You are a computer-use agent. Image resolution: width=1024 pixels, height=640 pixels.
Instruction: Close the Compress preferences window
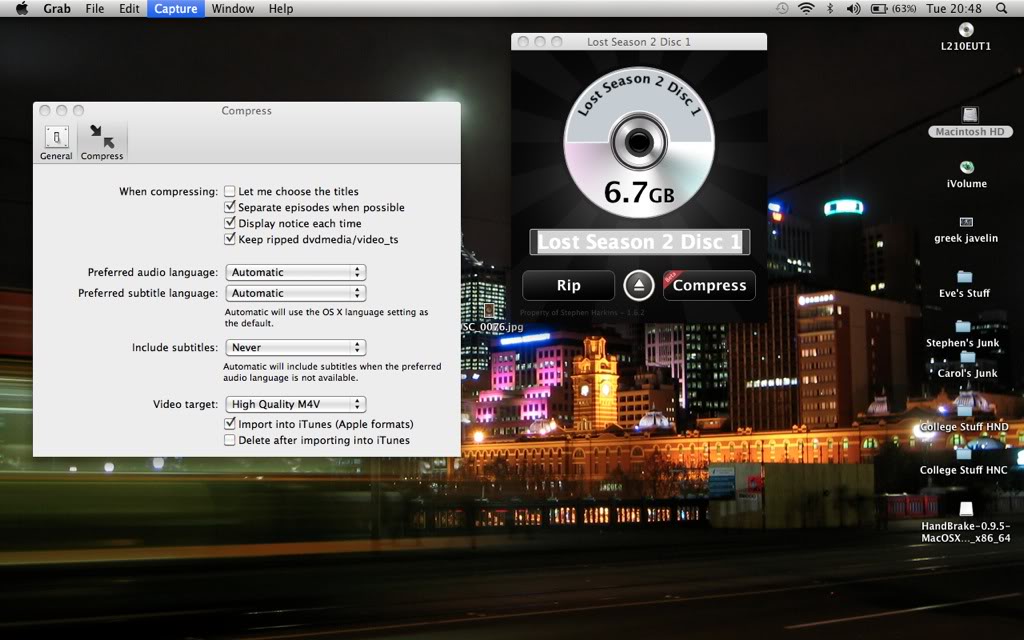[44, 110]
